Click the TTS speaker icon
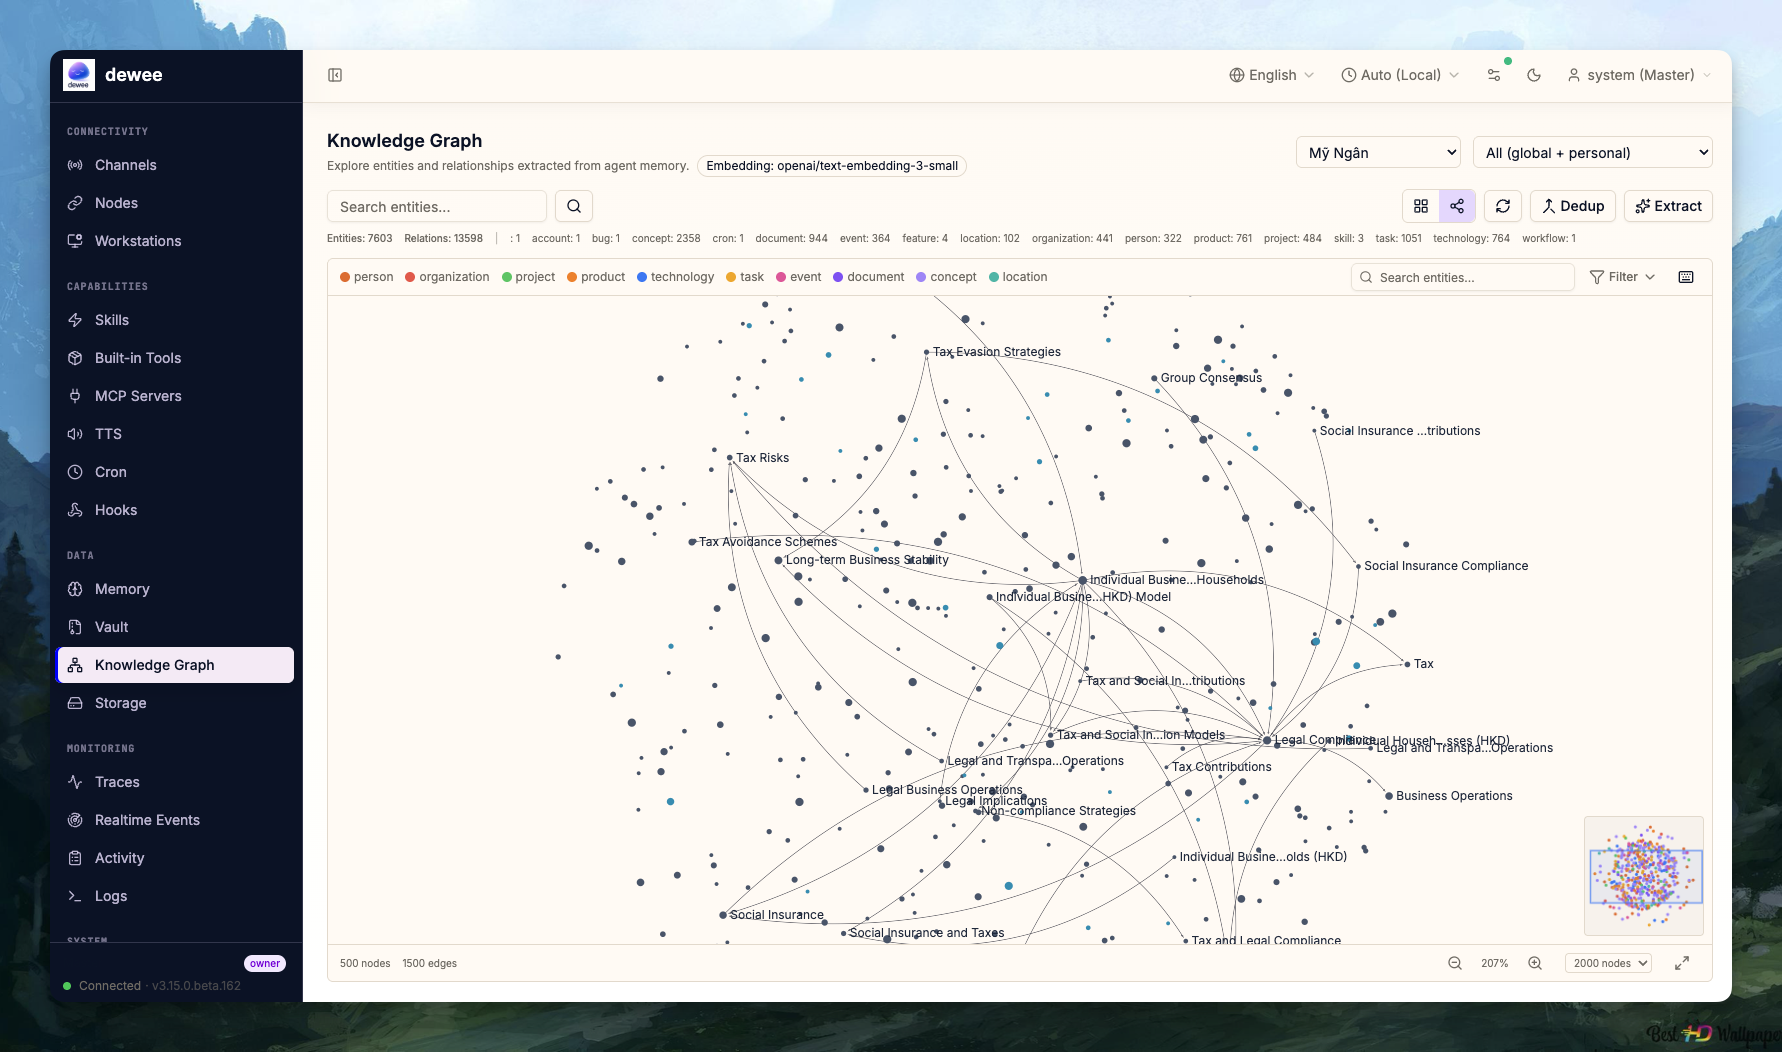The width and height of the screenshot is (1782, 1052). click(75, 434)
